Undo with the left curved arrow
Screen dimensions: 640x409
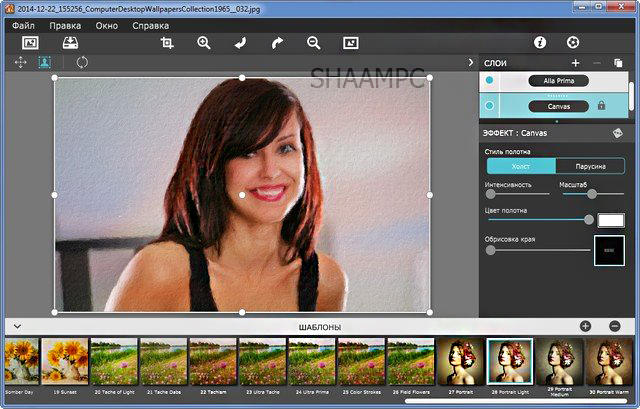pos(240,42)
